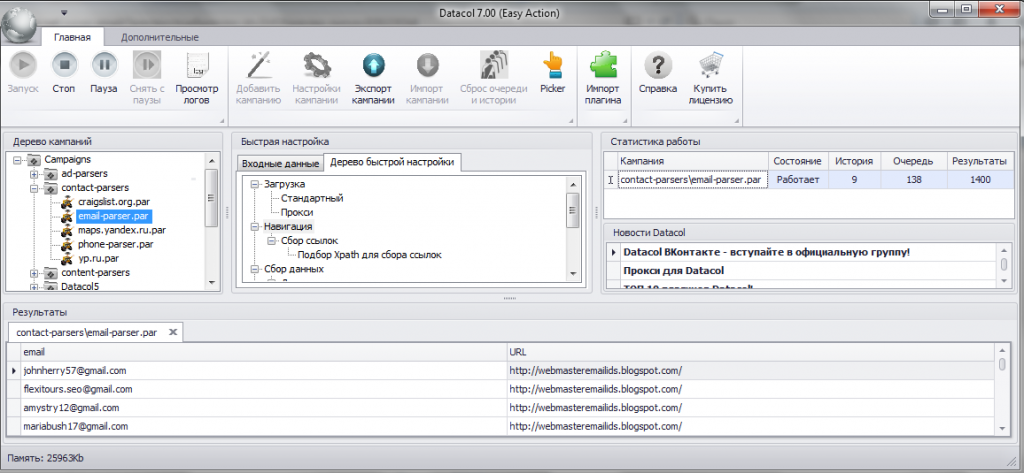Open Прокси для Datacol news item
The image size is (1024, 473).
[673, 270]
